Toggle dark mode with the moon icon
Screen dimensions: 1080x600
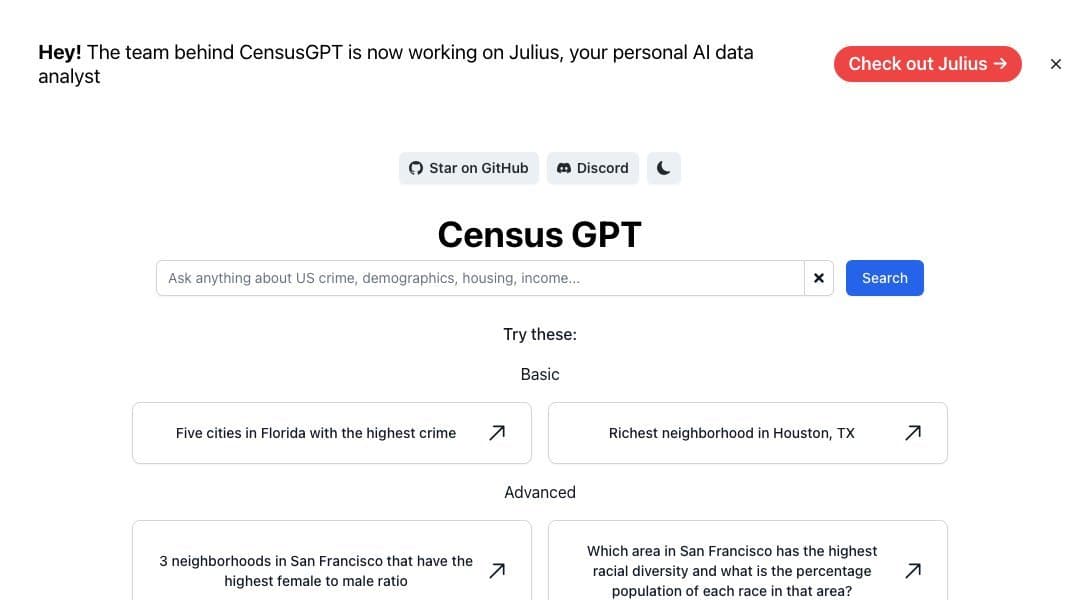[x=664, y=168]
